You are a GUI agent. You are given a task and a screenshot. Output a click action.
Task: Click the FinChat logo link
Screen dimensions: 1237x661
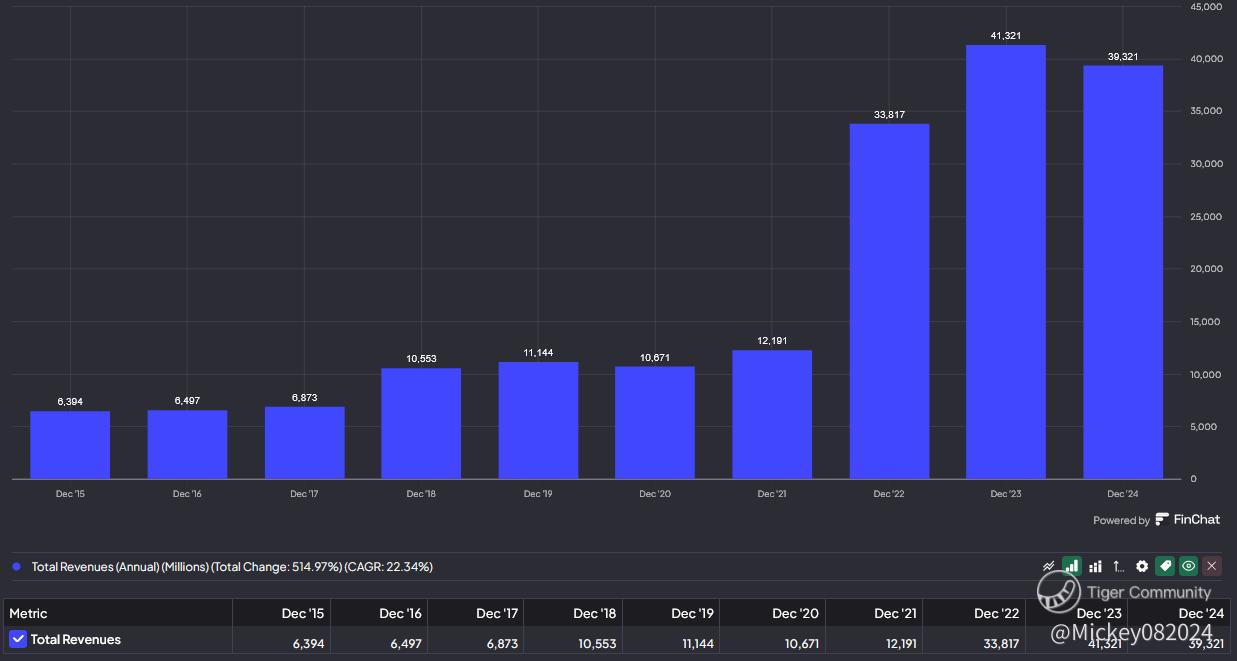[1188, 519]
